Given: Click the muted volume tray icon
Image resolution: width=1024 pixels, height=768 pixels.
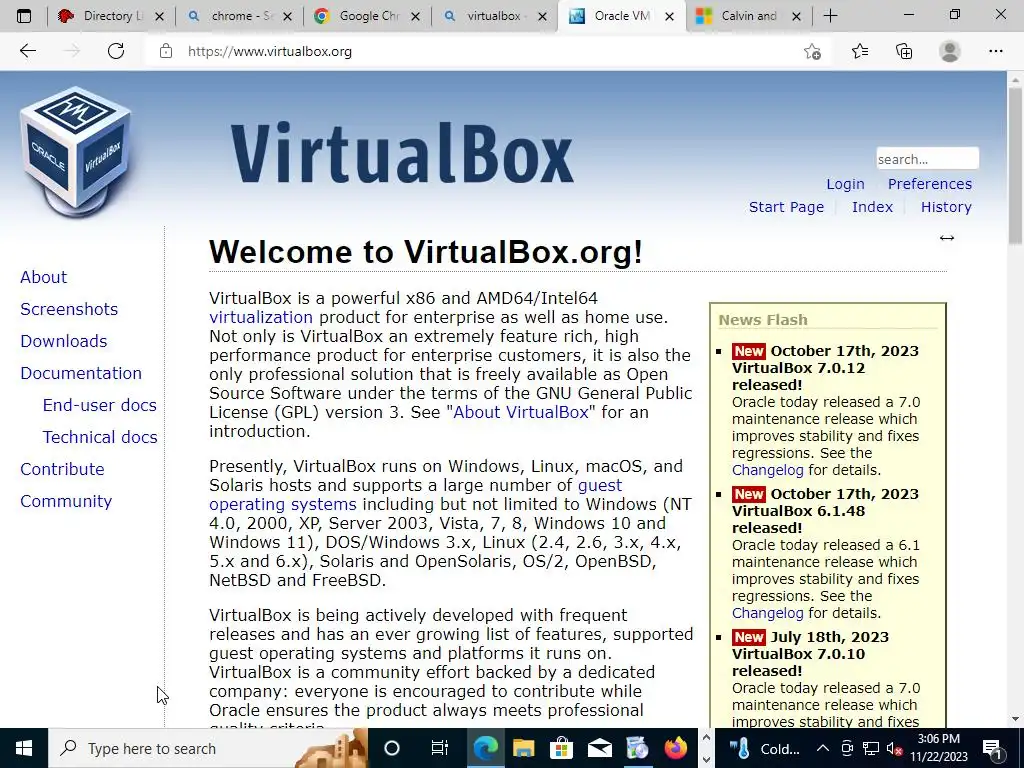Looking at the screenshot, I should [x=895, y=748].
